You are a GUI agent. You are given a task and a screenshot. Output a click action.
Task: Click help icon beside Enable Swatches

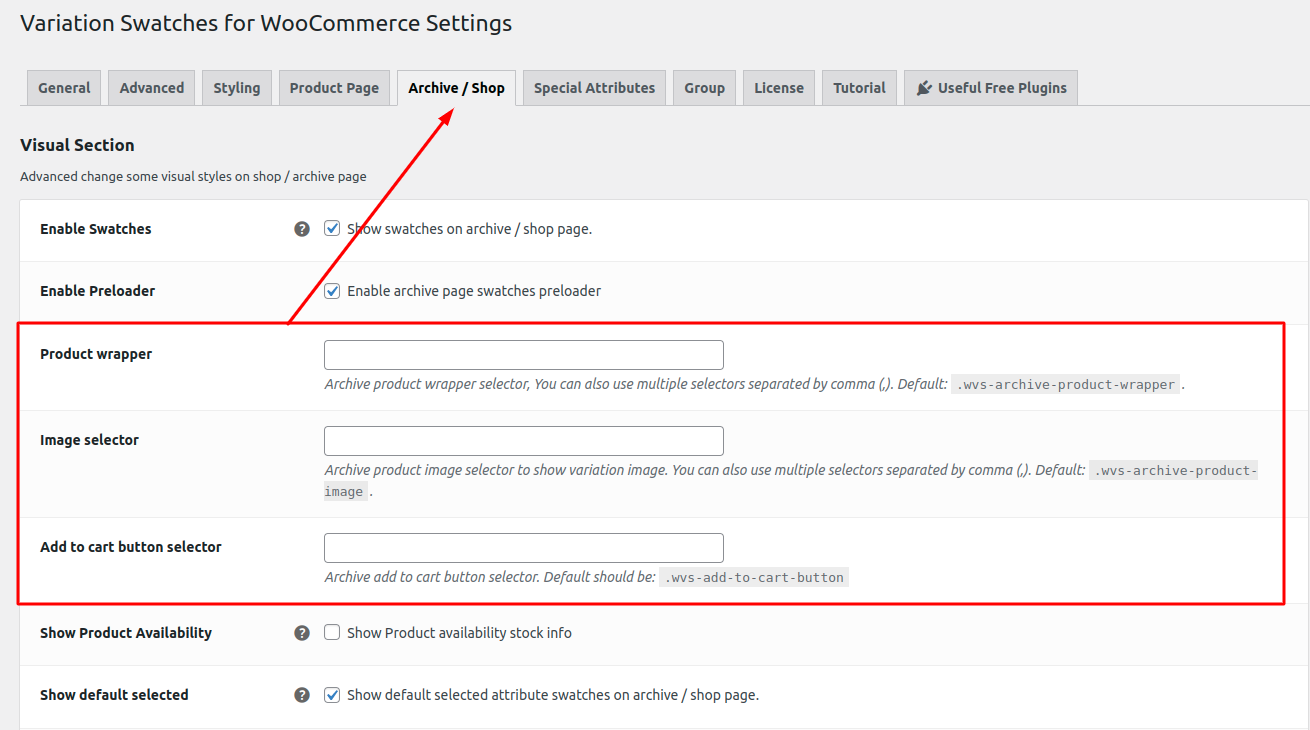(x=302, y=229)
